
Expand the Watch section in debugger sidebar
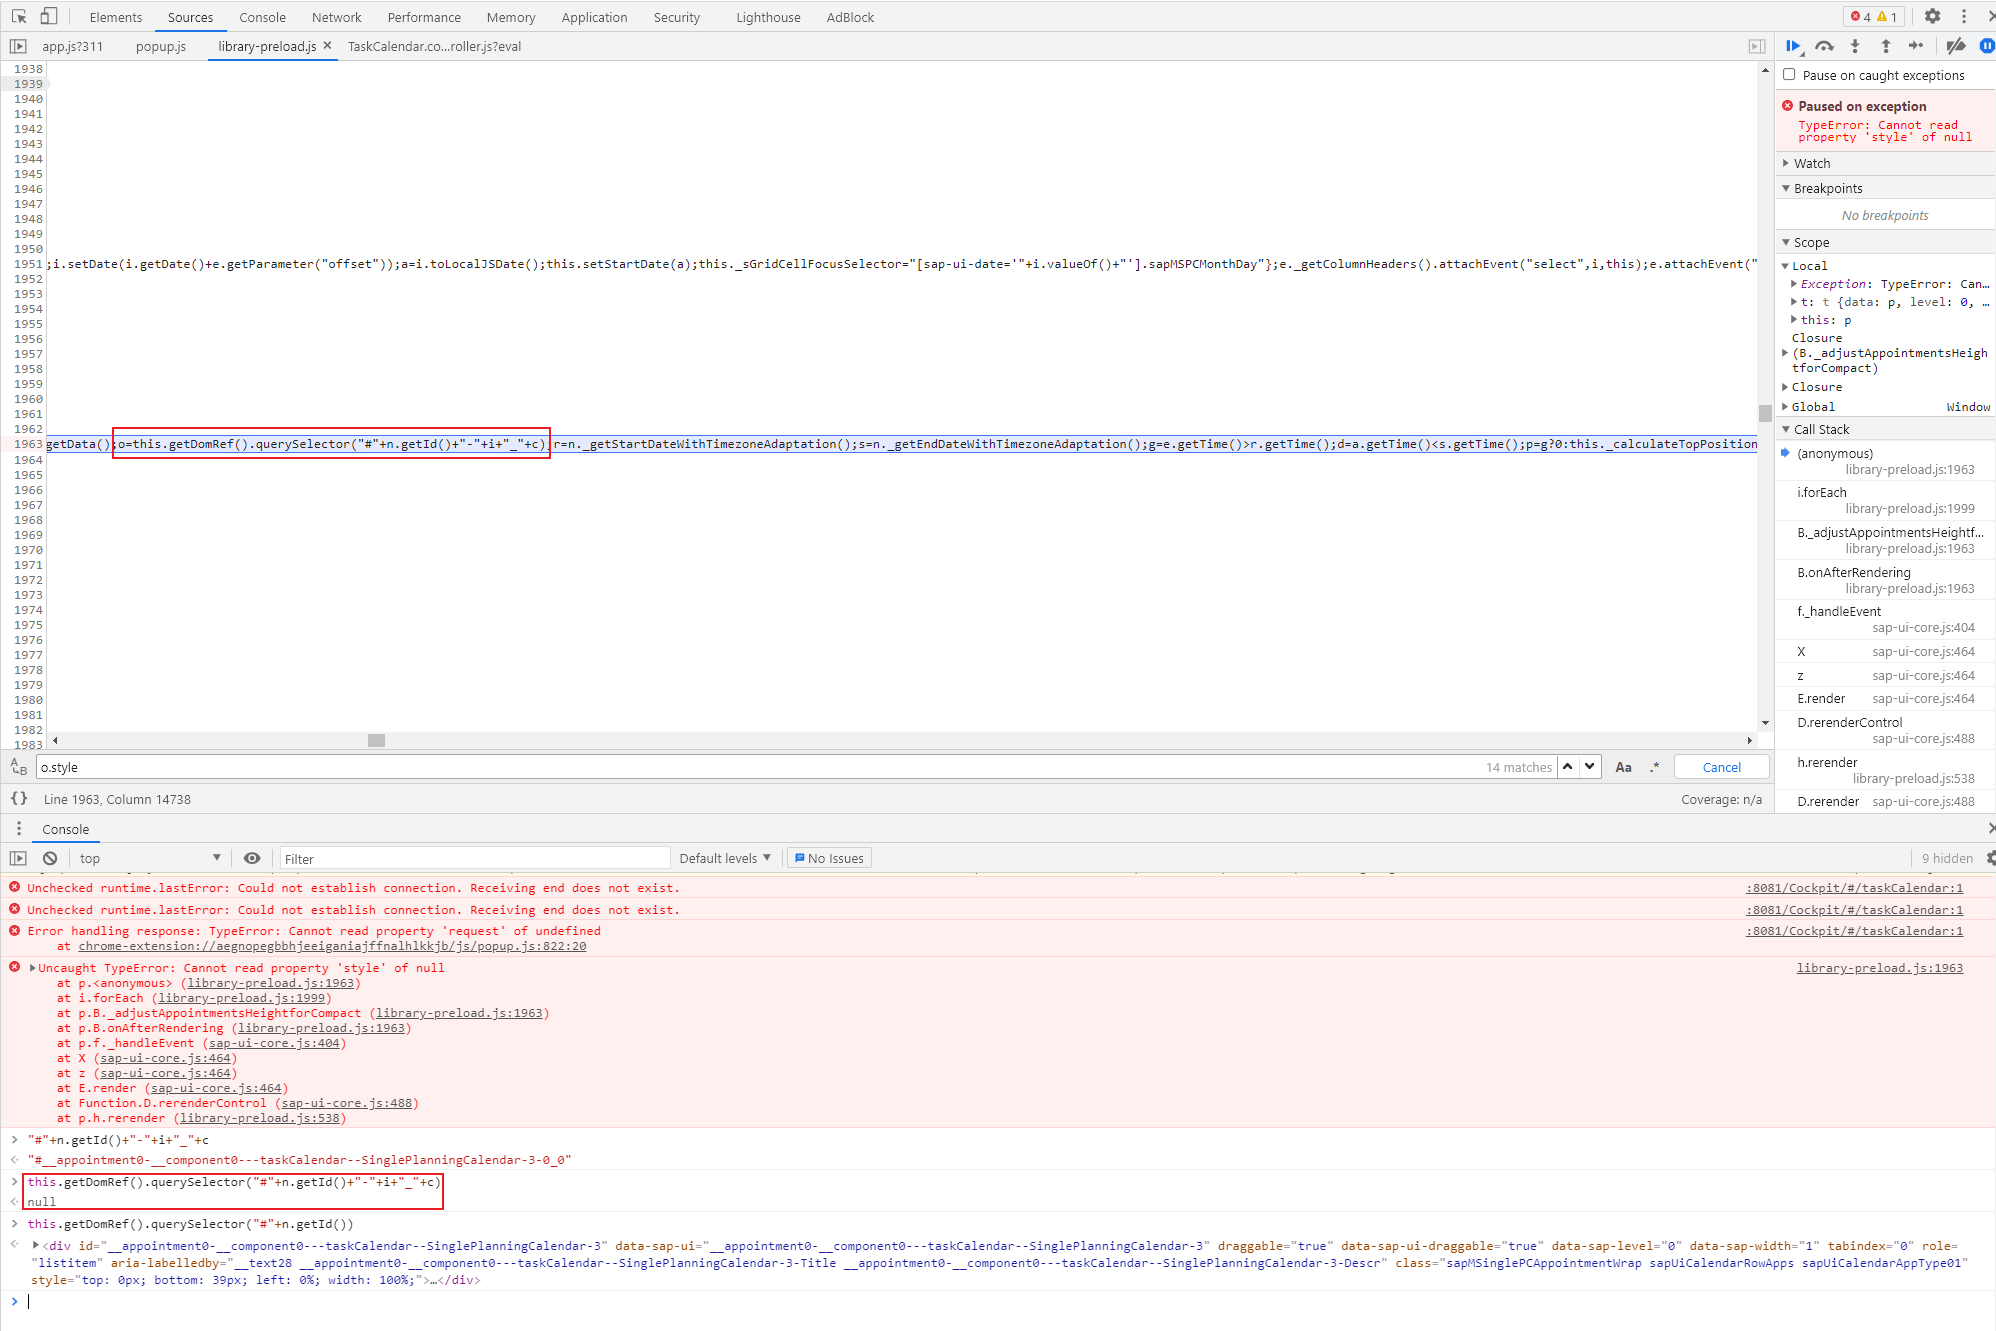coord(1787,163)
